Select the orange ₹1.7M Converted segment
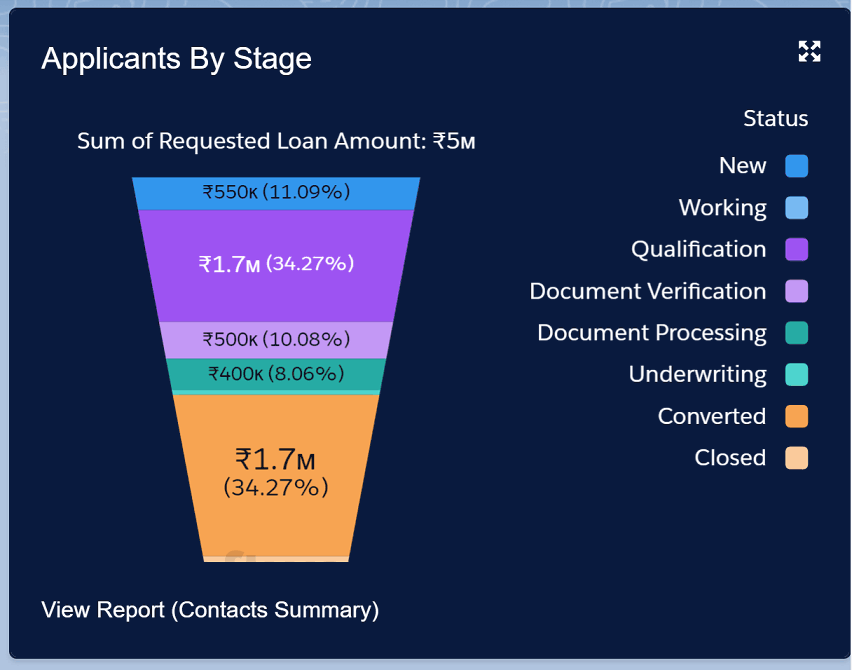852x670 pixels. pyautogui.click(x=276, y=475)
